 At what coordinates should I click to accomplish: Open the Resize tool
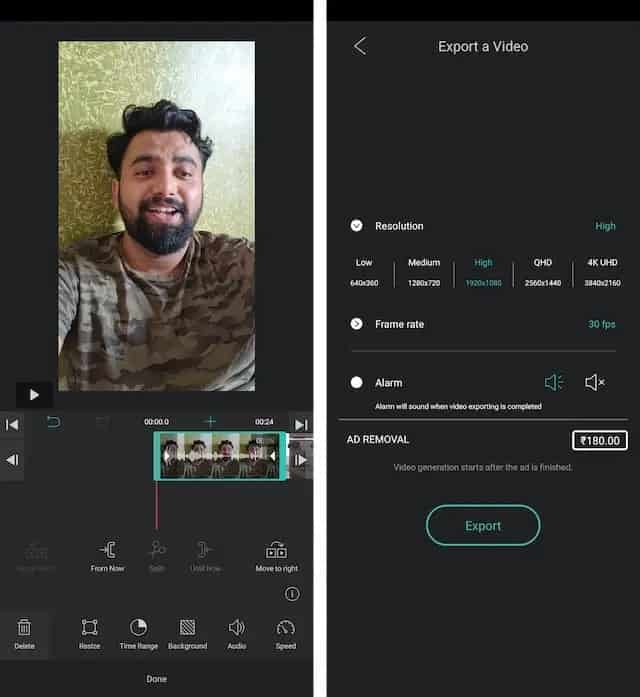click(89, 633)
